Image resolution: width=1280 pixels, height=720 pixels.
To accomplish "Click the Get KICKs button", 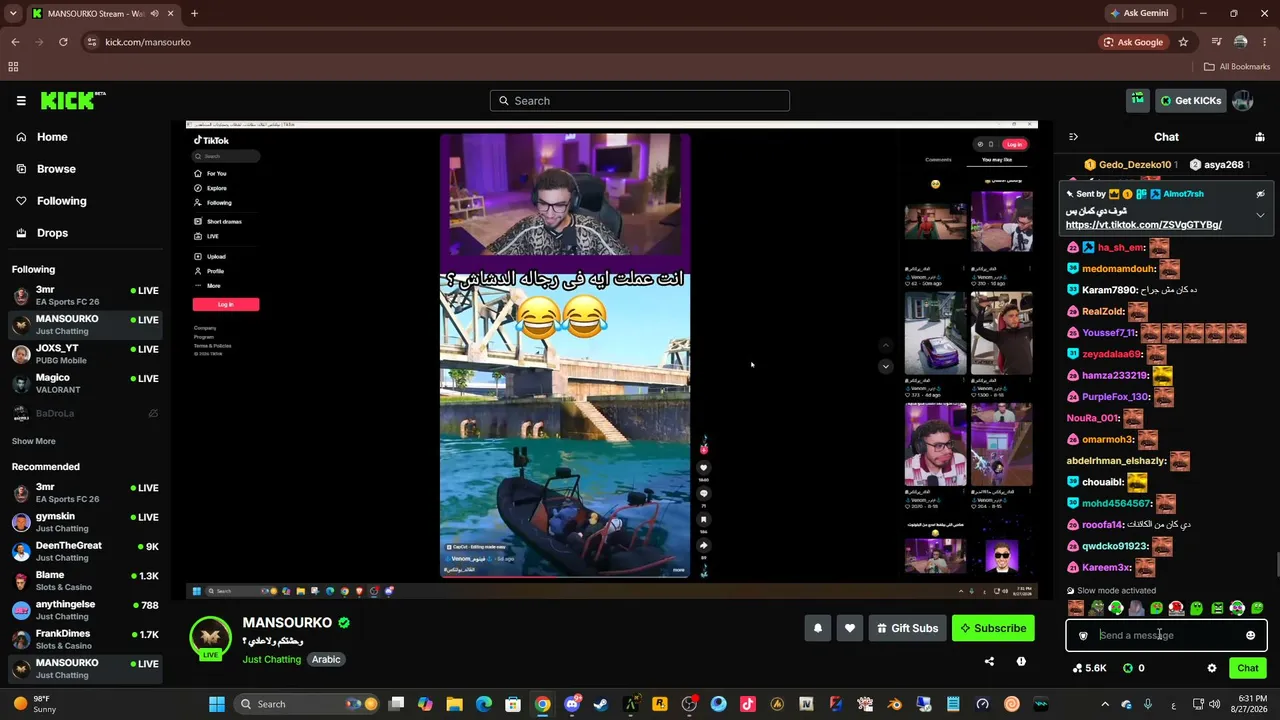I will click(1190, 101).
